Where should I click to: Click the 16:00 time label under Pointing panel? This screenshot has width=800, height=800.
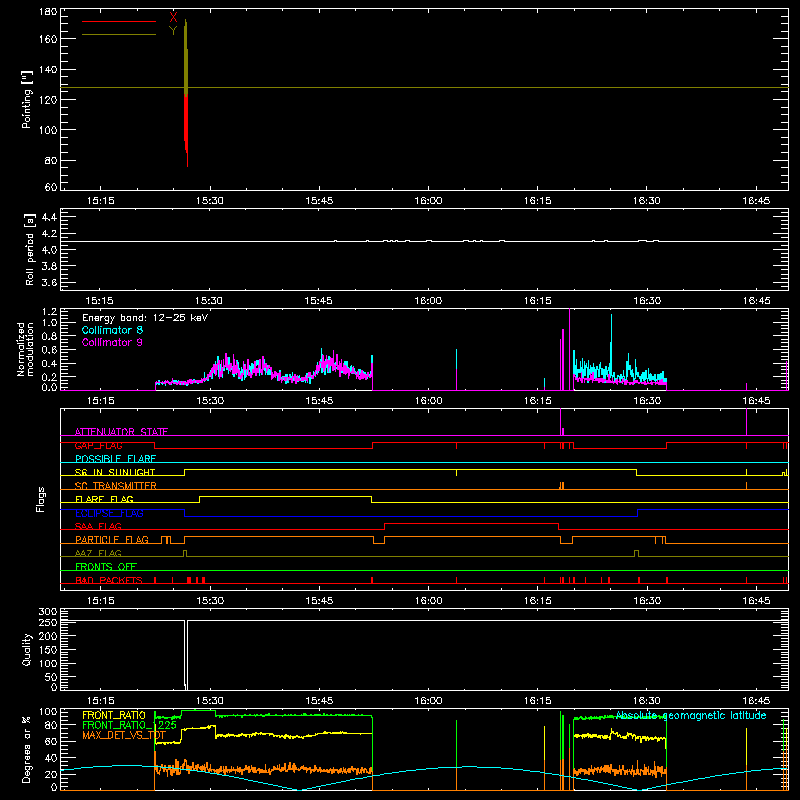point(428,201)
